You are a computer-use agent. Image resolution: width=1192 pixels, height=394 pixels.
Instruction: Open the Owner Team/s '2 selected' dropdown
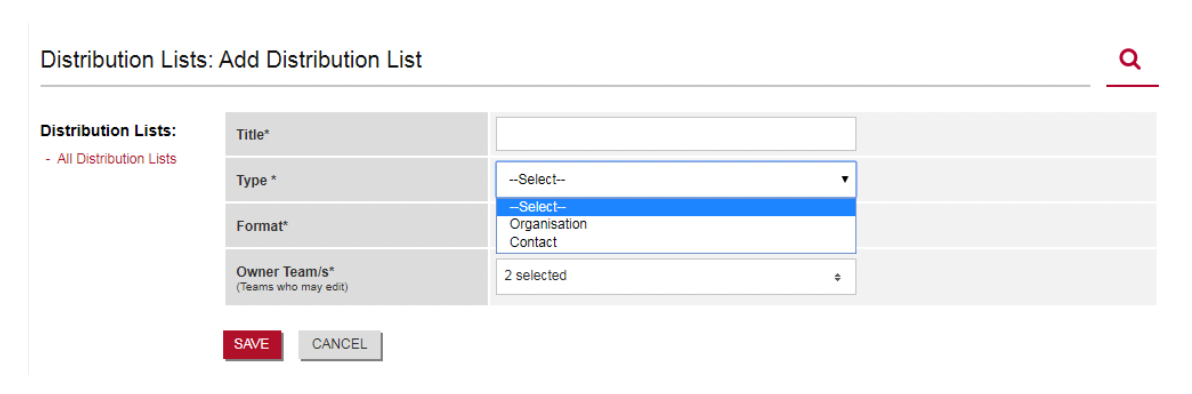[x=676, y=276]
